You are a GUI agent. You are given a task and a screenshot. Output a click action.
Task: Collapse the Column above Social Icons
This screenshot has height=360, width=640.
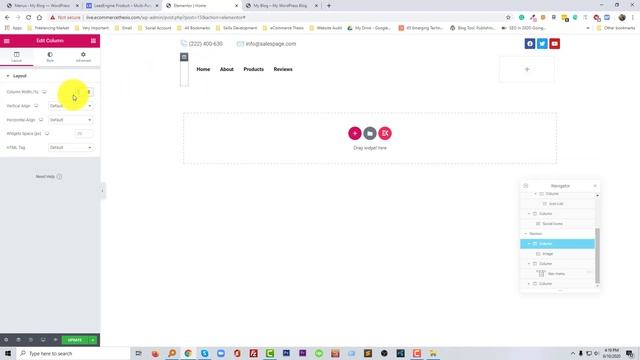pyautogui.click(x=529, y=213)
